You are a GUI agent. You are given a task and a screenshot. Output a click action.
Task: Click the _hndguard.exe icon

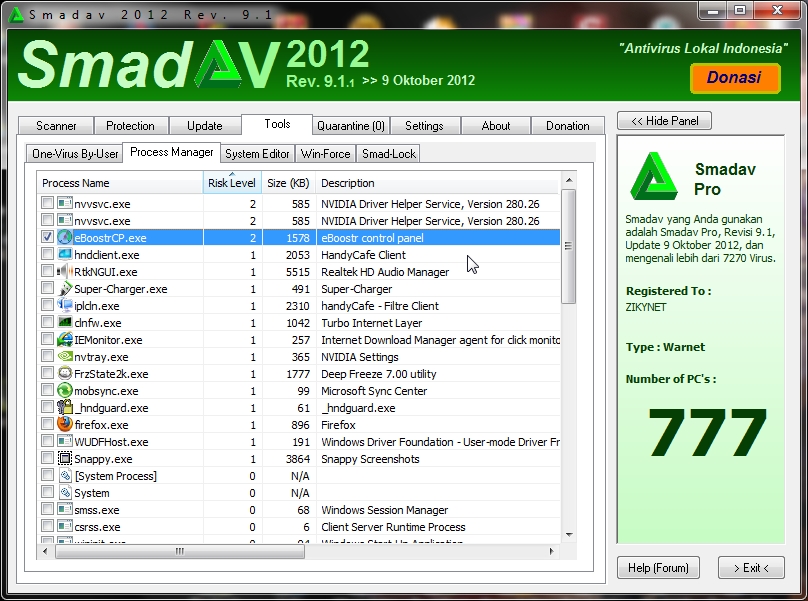[x=64, y=407]
